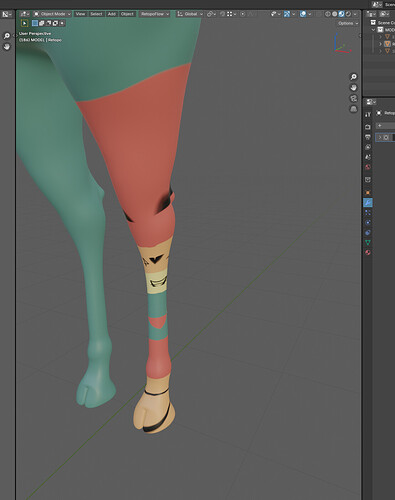395x500 pixels.
Task: Open the pivot point dropdown
Action: (212, 14)
